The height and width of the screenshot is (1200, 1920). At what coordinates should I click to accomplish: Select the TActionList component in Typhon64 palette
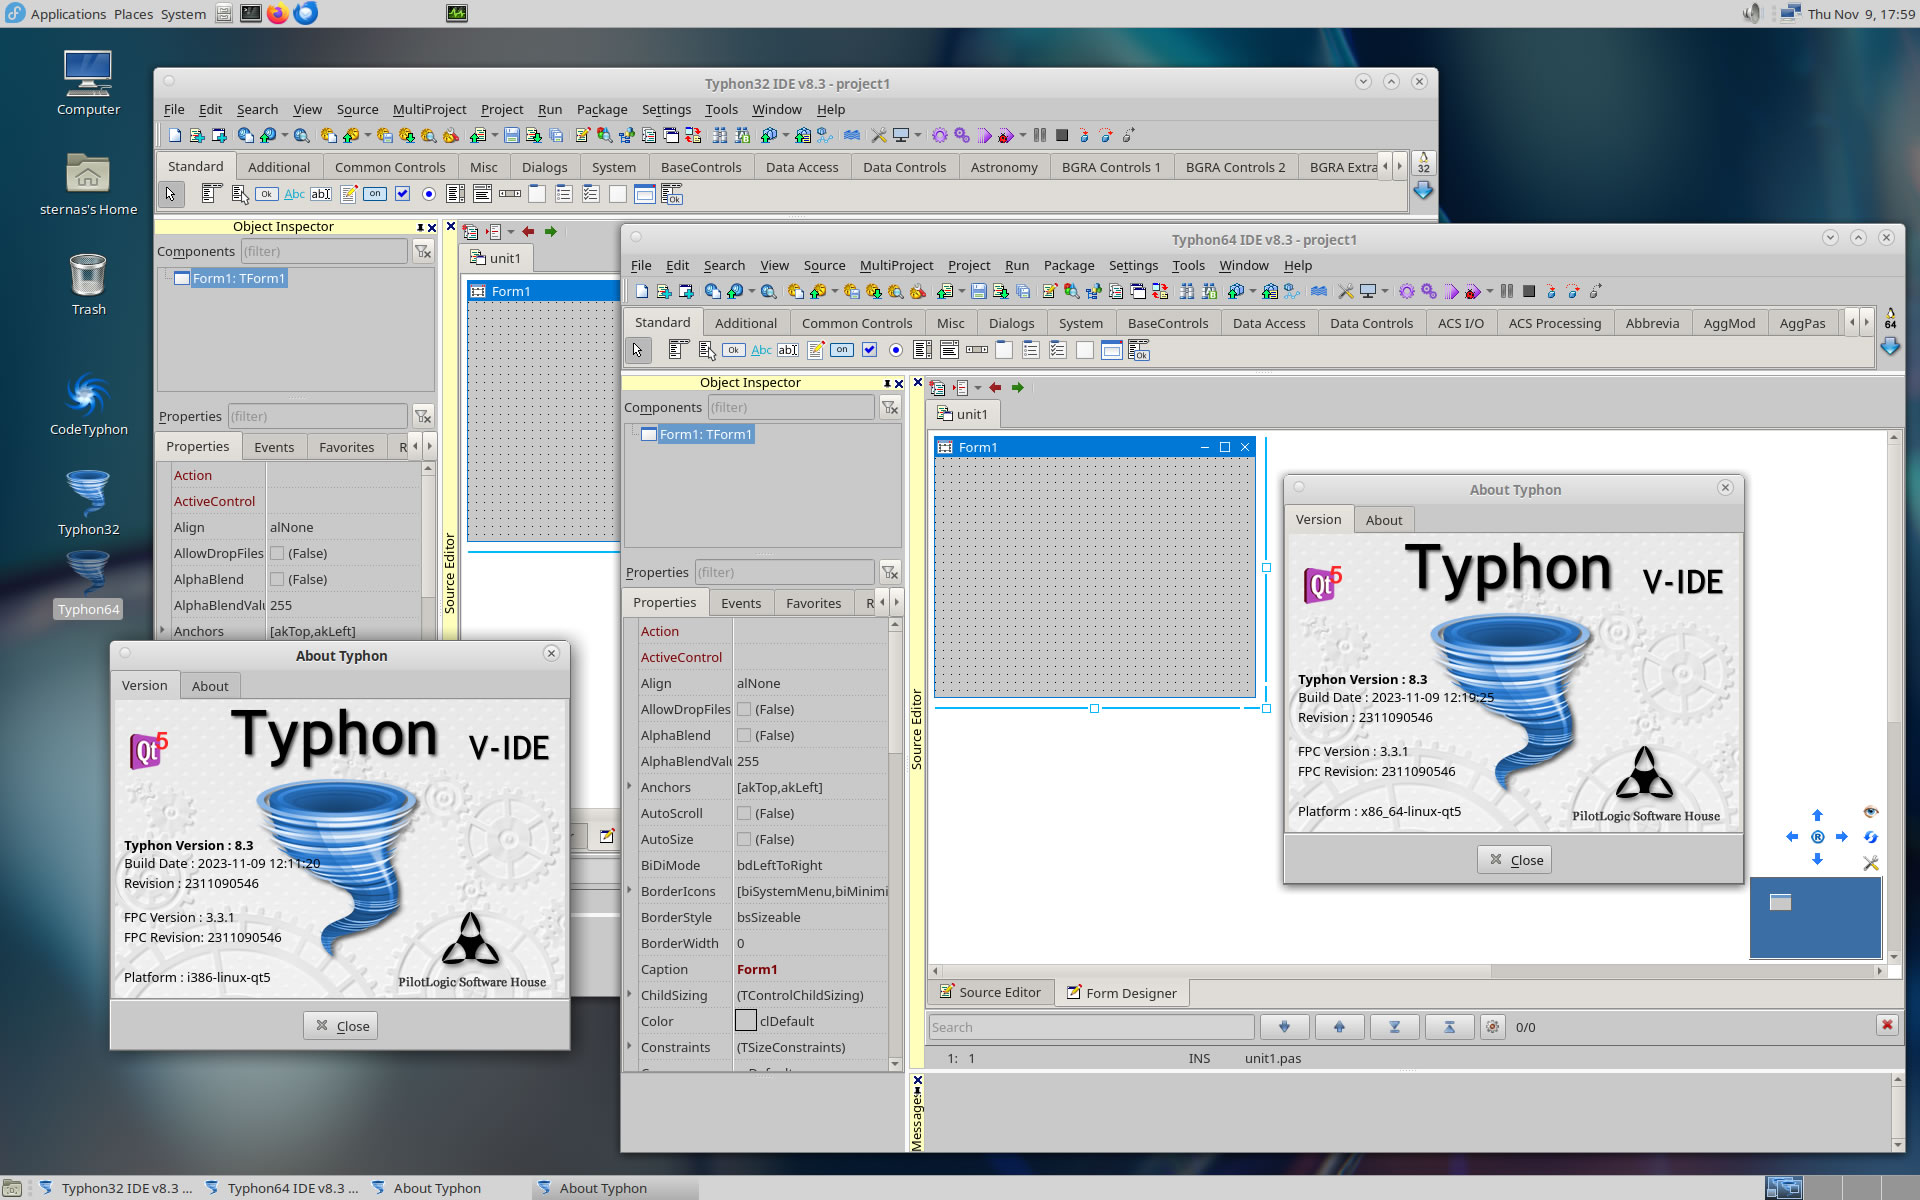point(1139,350)
